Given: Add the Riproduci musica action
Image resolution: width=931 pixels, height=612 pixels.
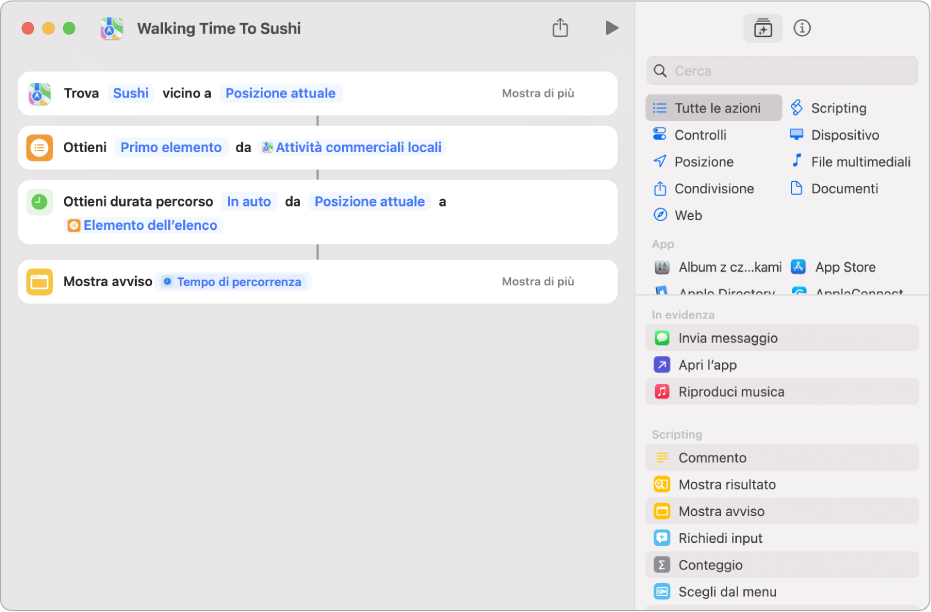Looking at the screenshot, I should (730, 392).
